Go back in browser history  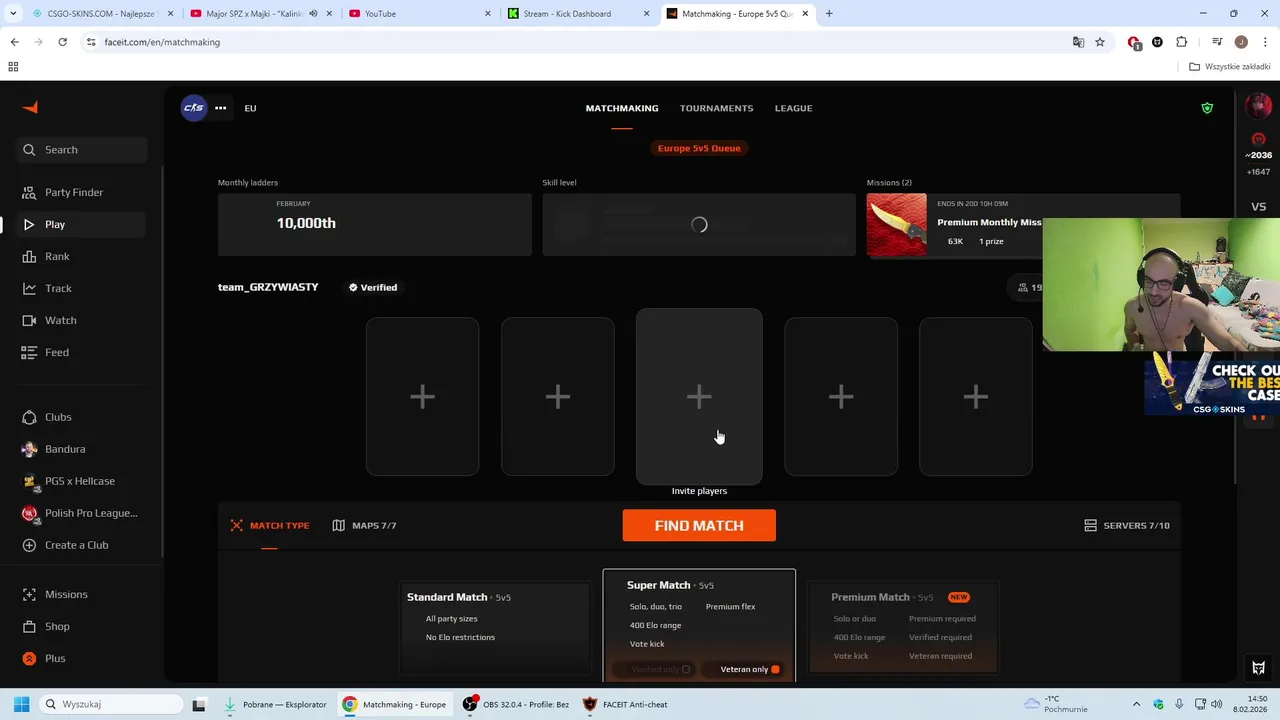click(x=14, y=42)
